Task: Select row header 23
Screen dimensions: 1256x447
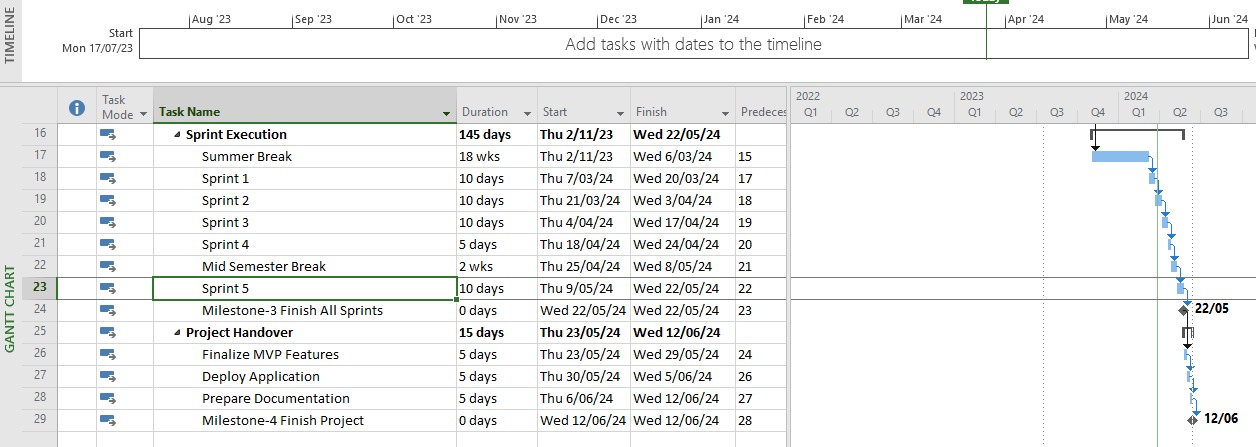Action: pos(40,288)
